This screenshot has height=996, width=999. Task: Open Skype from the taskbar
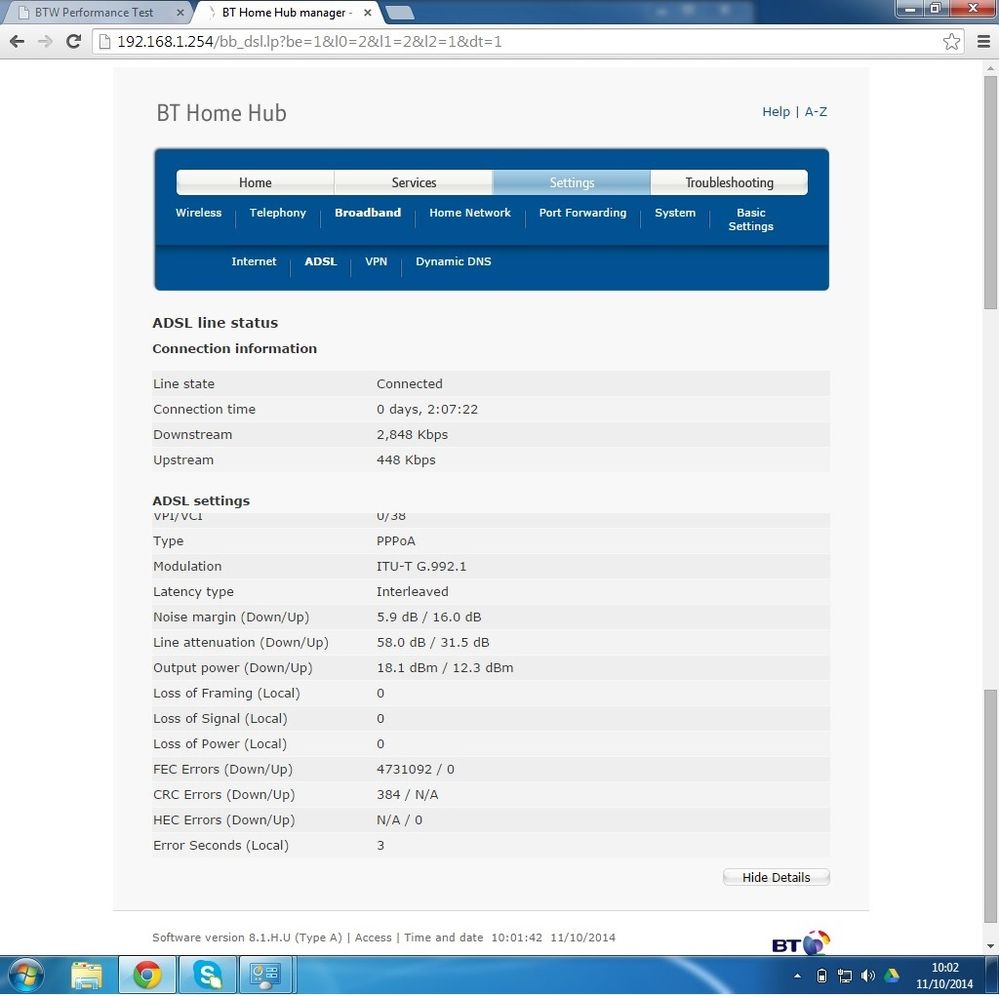(x=208, y=975)
